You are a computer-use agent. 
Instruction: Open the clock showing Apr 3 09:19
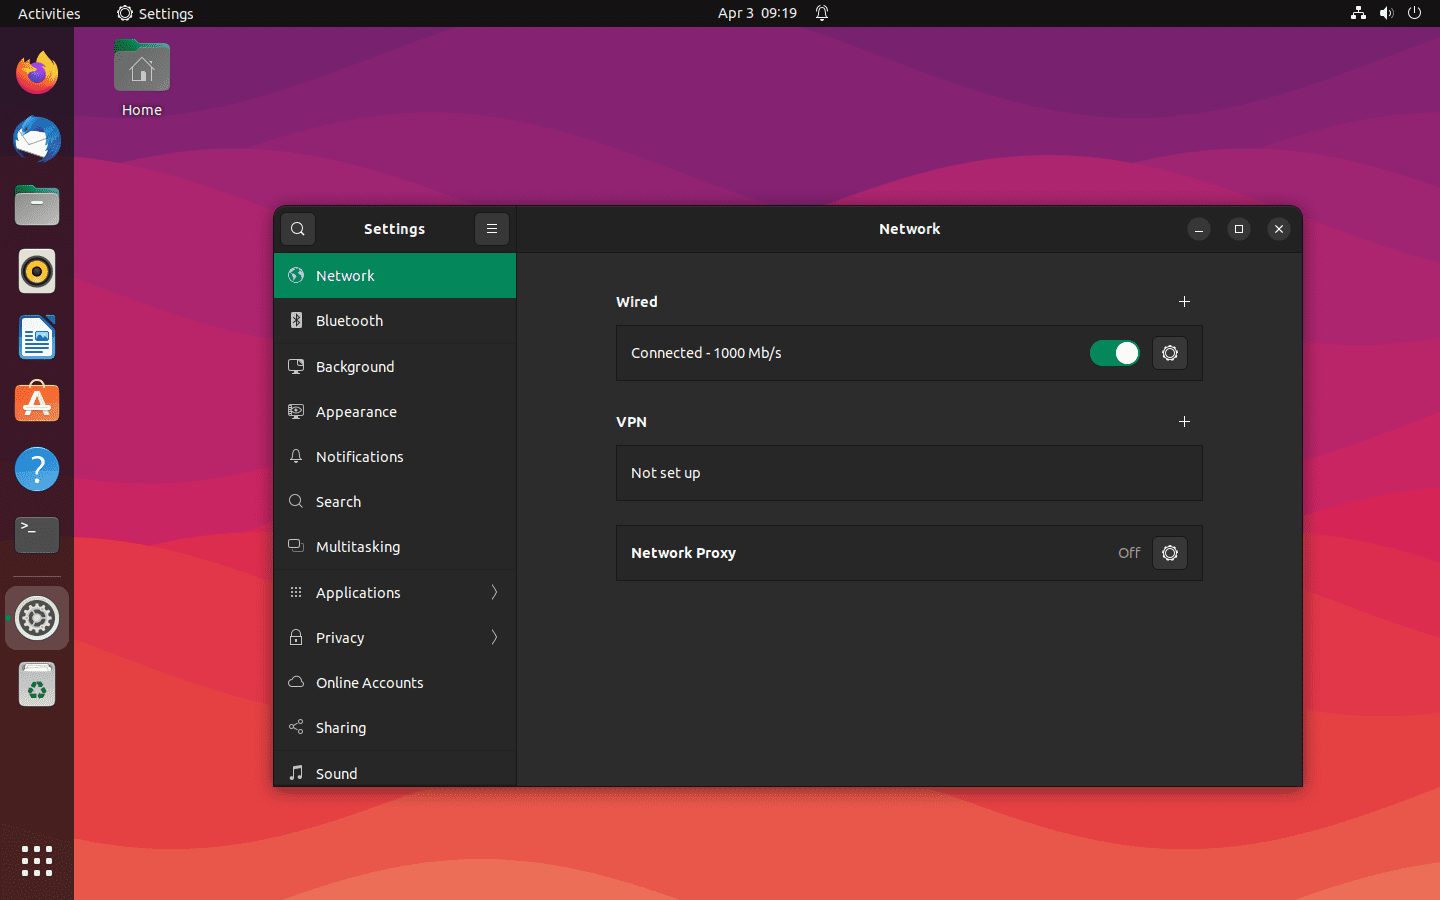tap(757, 13)
